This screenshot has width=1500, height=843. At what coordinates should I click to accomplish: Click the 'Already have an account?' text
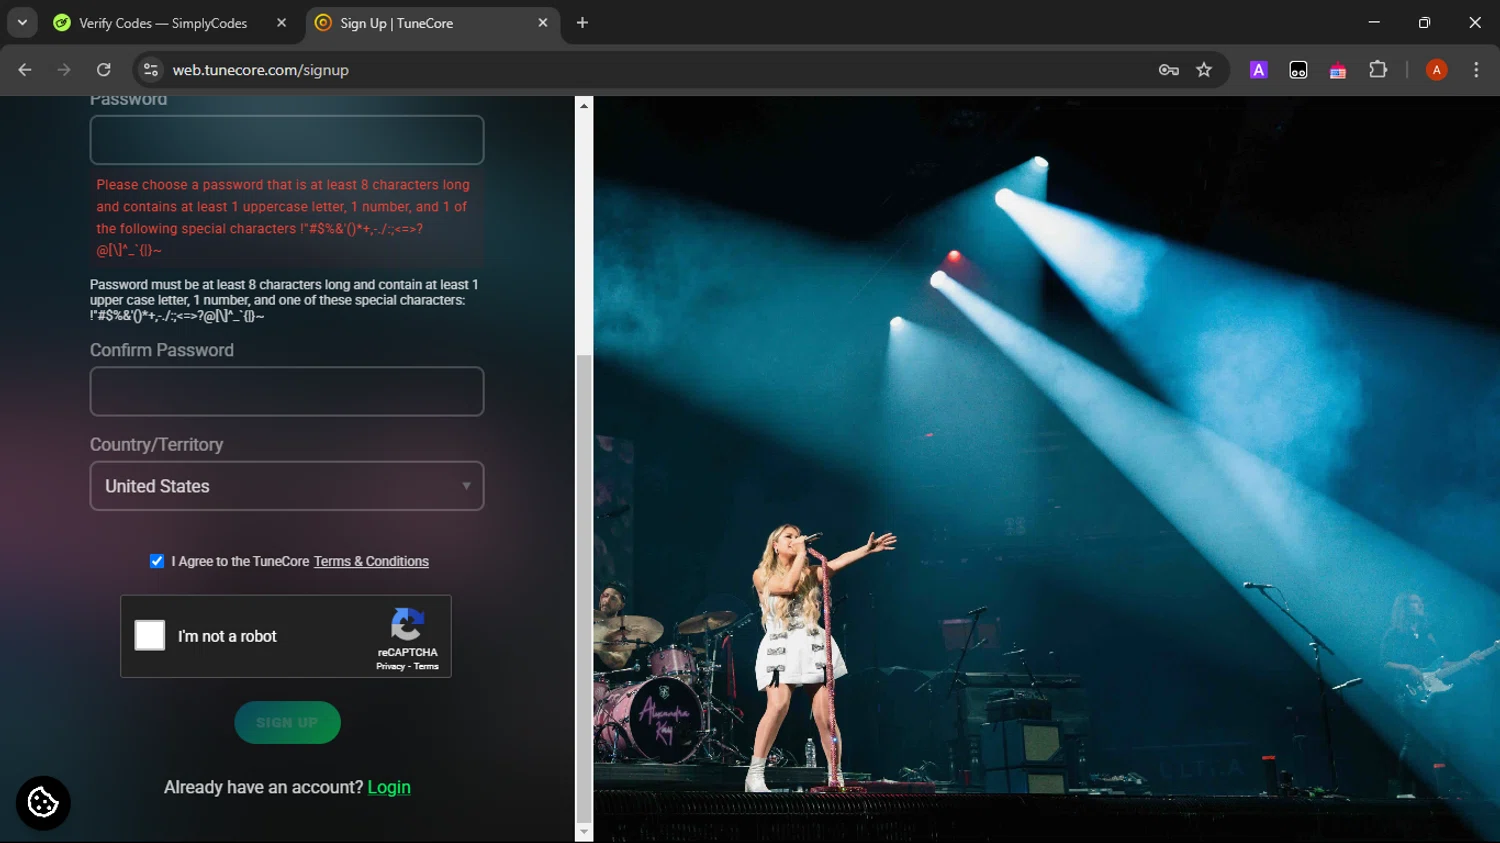point(263,788)
